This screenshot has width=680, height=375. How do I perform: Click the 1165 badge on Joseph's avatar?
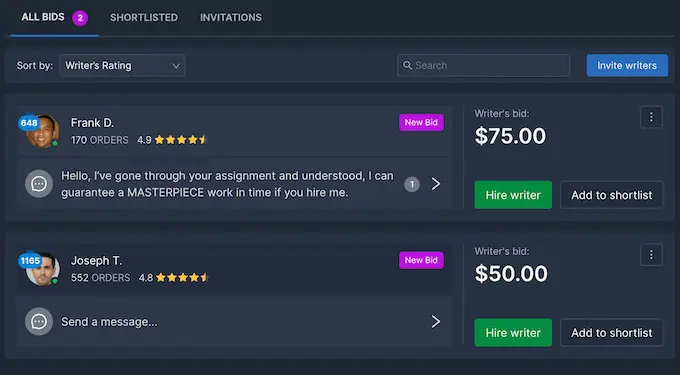(x=30, y=261)
